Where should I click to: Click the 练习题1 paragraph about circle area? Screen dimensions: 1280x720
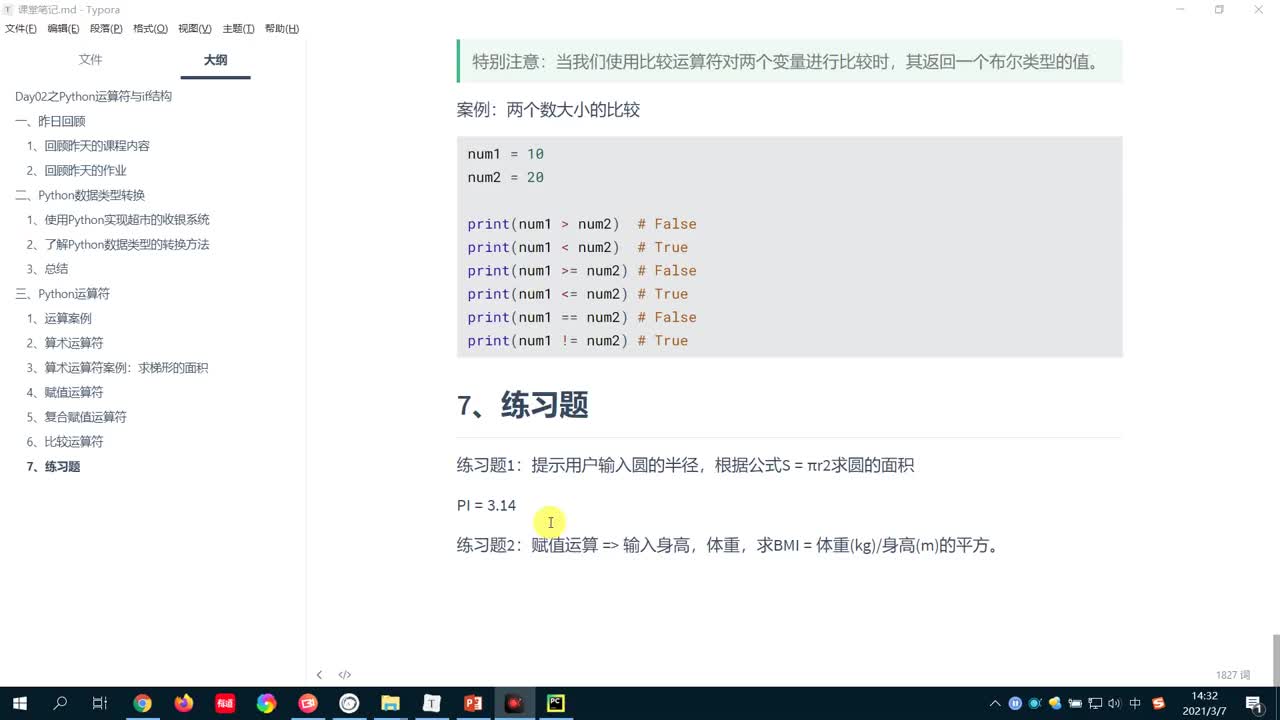[685, 465]
